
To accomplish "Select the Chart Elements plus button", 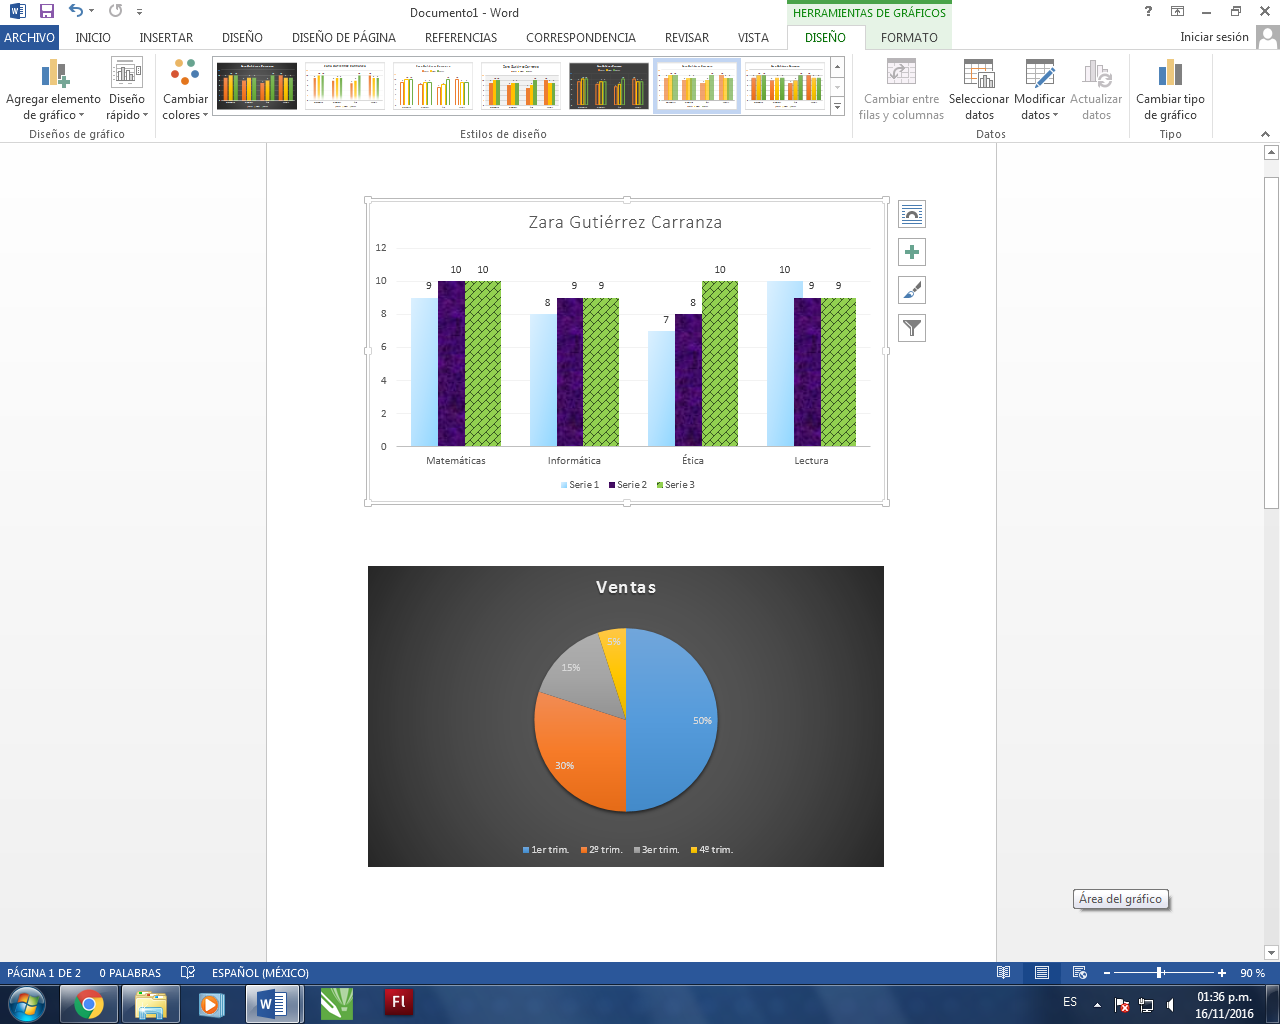I will (911, 251).
